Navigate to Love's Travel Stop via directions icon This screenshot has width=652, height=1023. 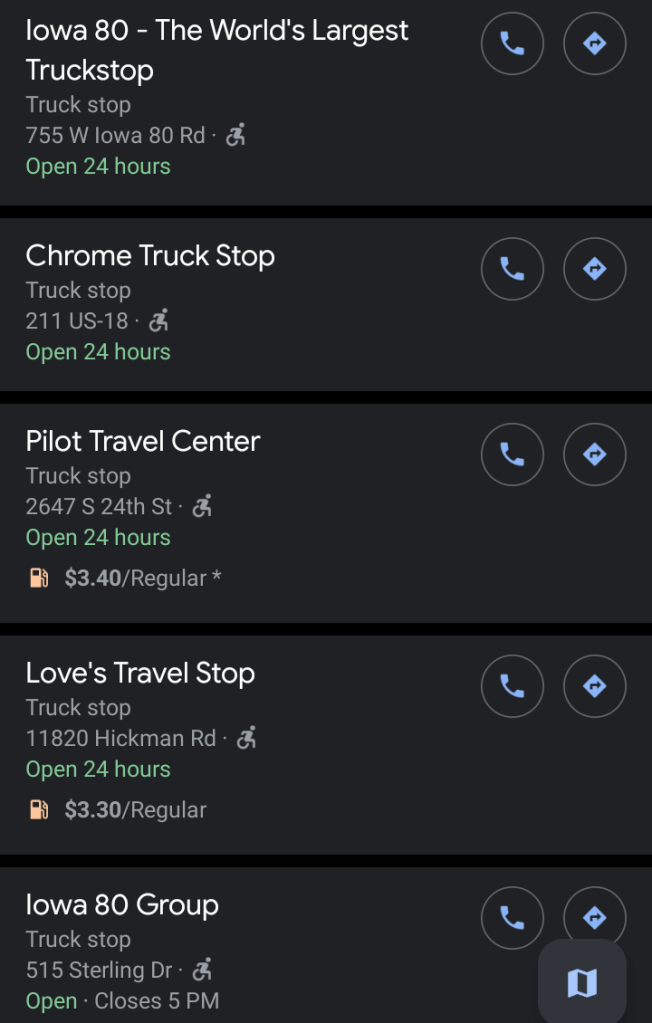click(x=595, y=686)
